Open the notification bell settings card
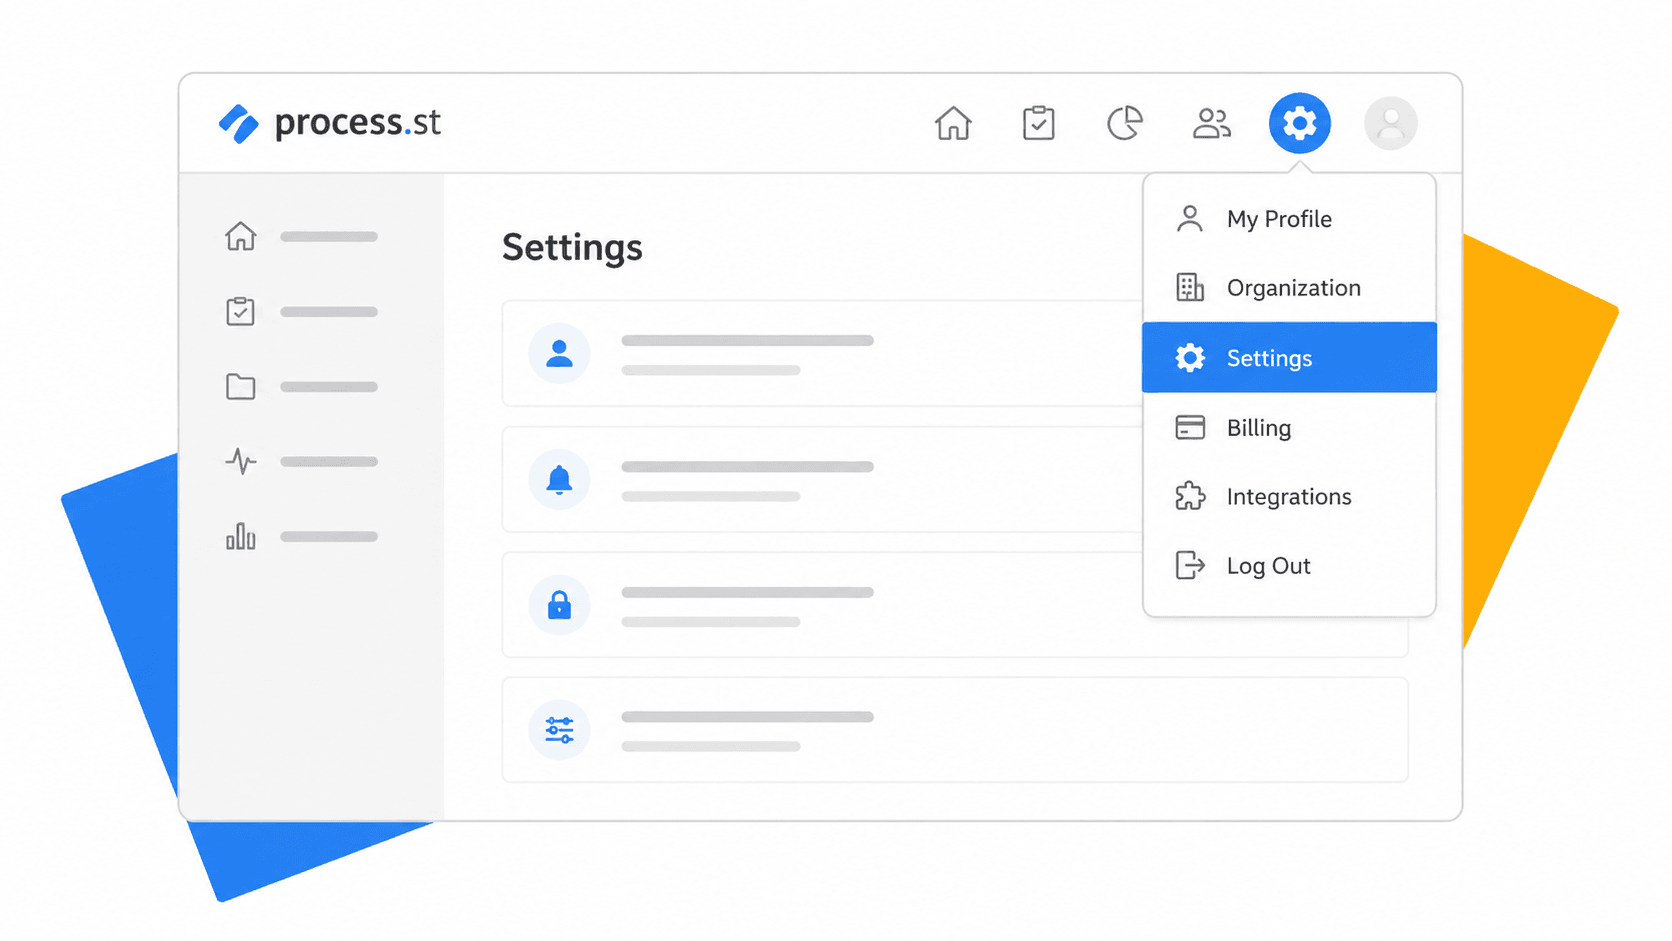The height and width of the screenshot is (941, 1672). coord(559,479)
